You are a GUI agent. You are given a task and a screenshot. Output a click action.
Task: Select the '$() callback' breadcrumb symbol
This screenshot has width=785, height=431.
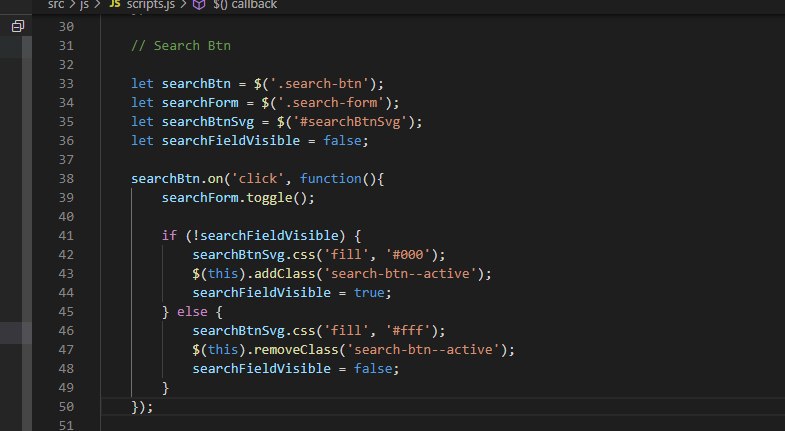coord(245,5)
